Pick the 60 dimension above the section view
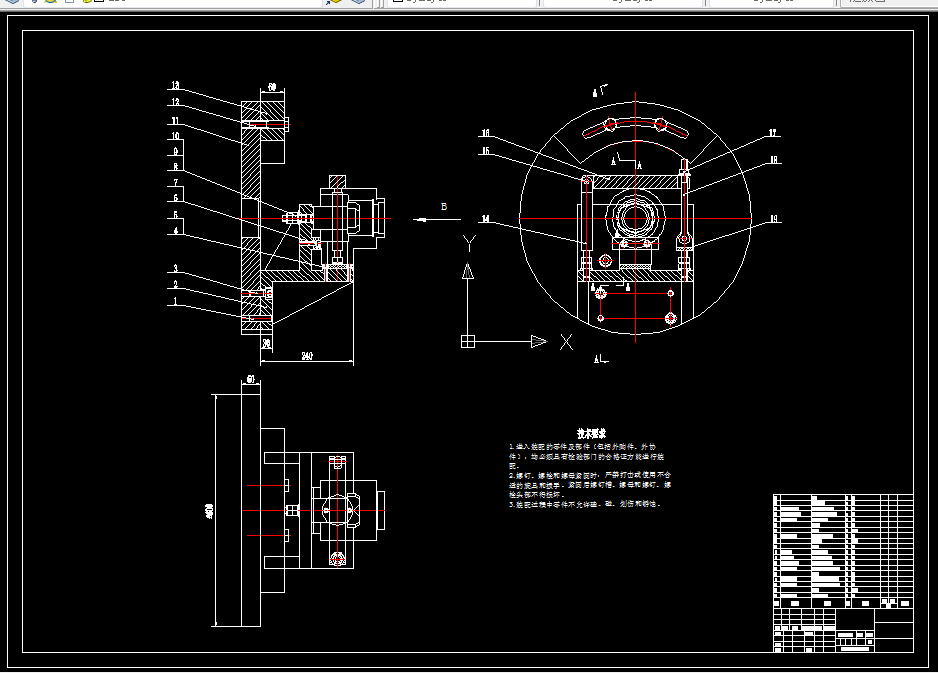 pyautogui.click(x=272, y=87)
